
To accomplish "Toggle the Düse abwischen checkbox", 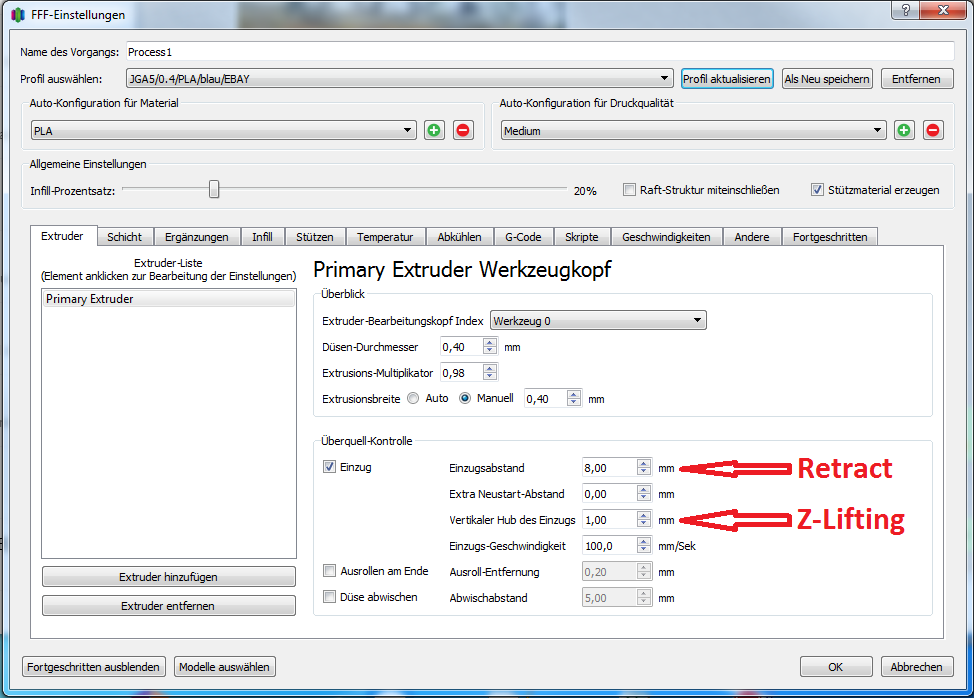I will tap(330, 597).
